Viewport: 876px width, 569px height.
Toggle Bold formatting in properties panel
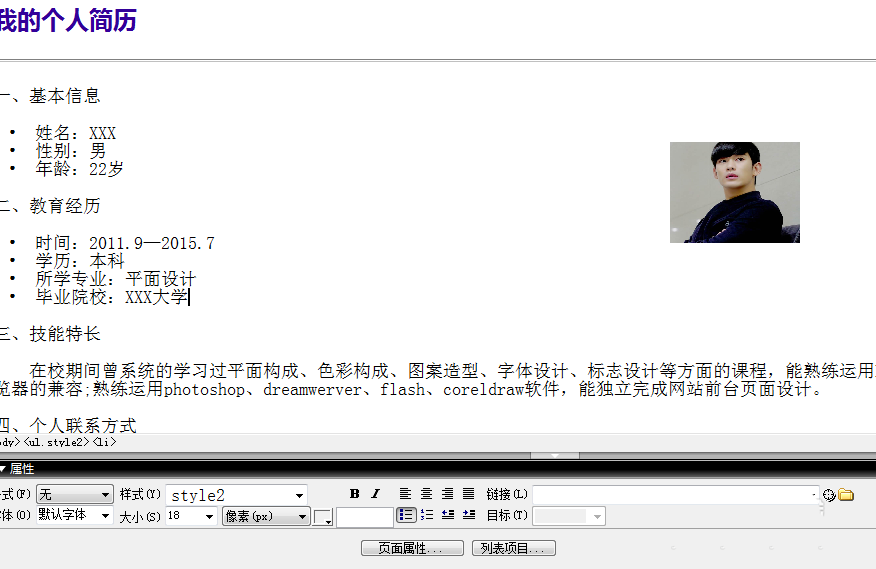click(354, 494)
